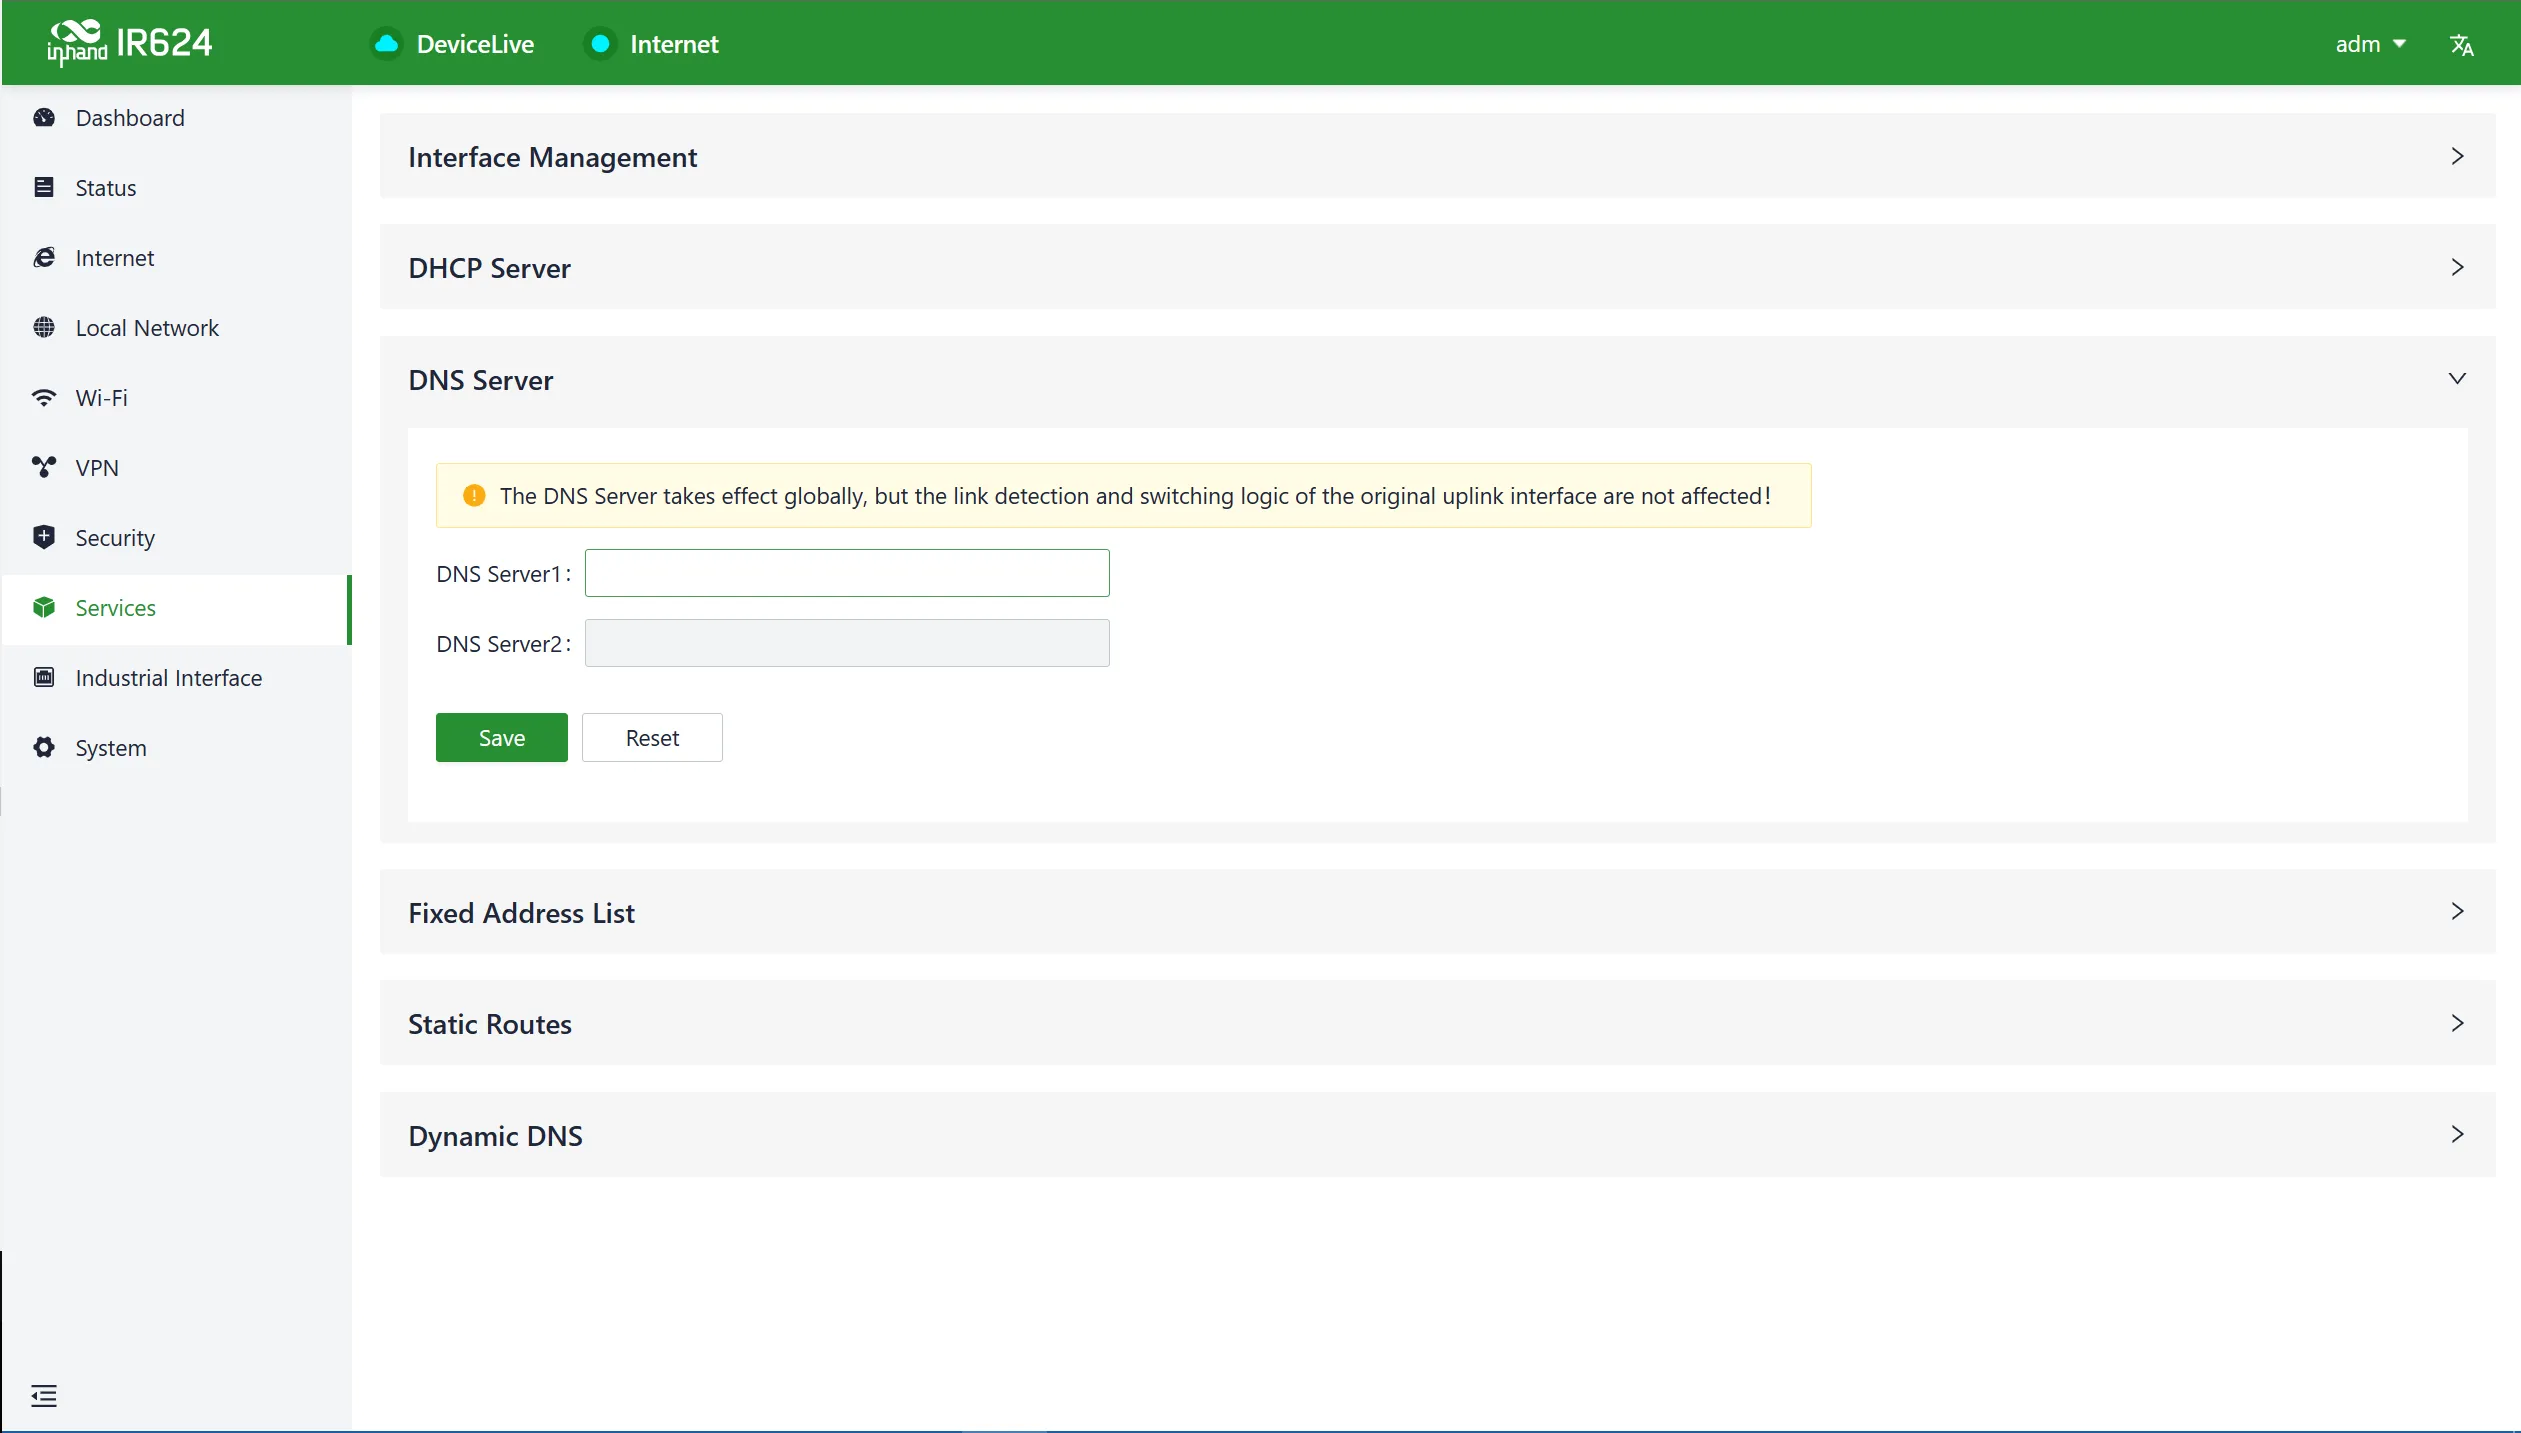Click the Dashboard gauge icon
Screen dimensions: 2521x1433
point(44,118)
